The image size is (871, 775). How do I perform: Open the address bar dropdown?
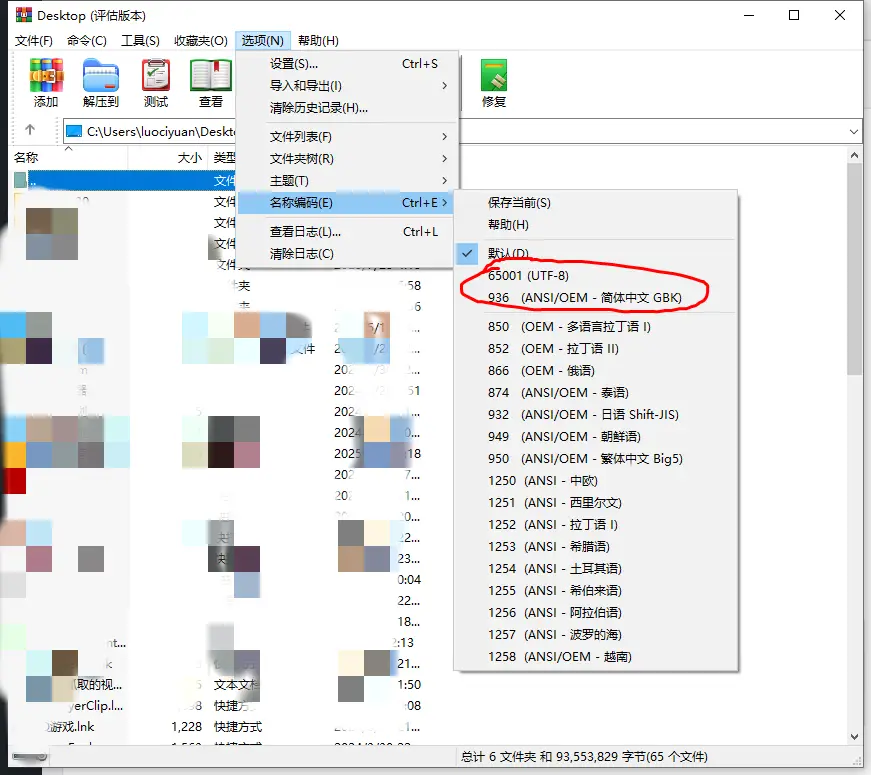click(x=855, y=130)
